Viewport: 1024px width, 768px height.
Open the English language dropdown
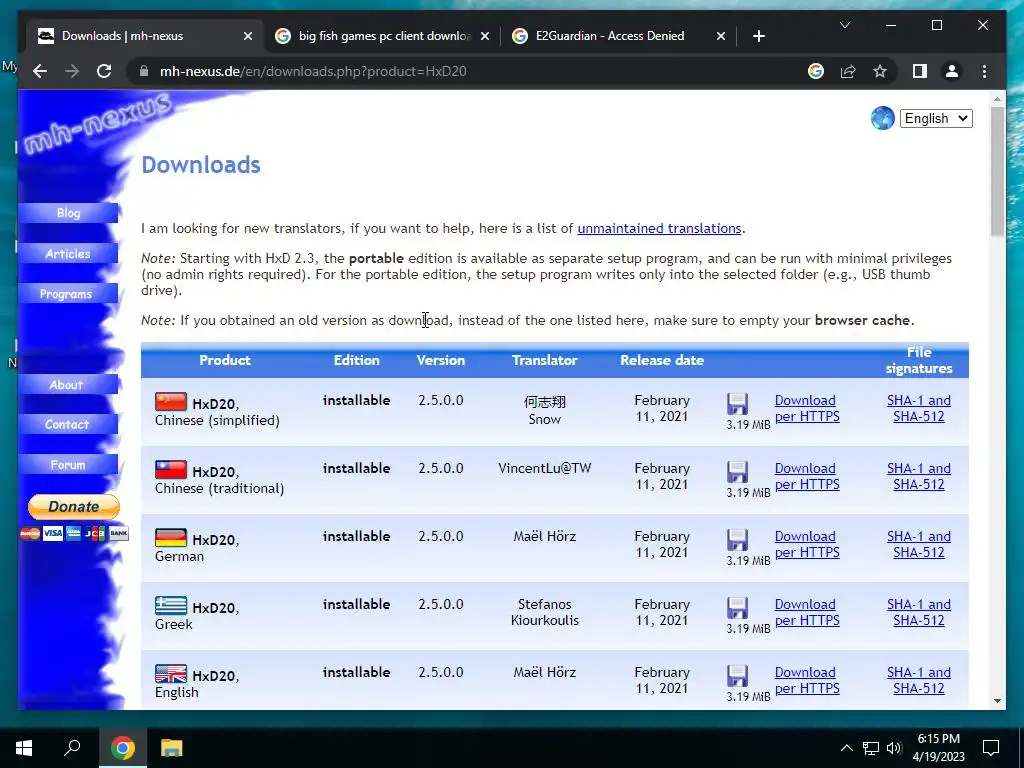click(x=936, y=118)
